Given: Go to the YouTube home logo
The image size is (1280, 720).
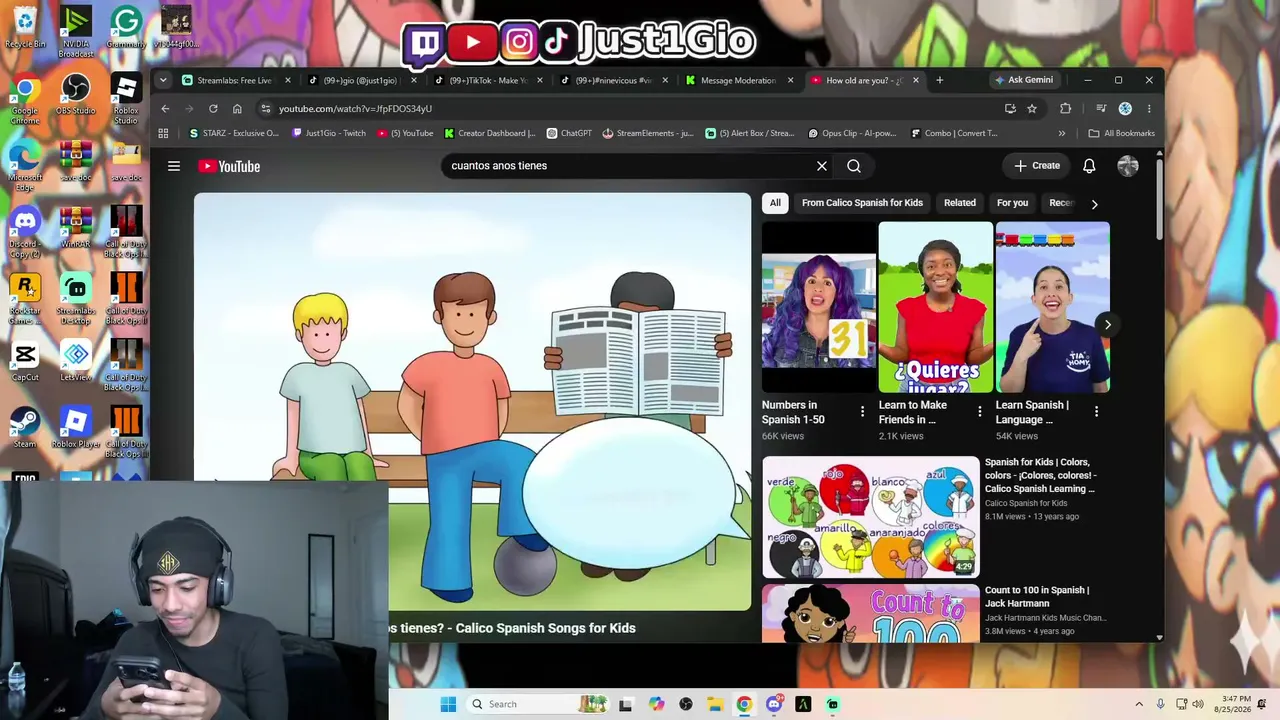Looking at the screenshot, I should click(229, 166).
